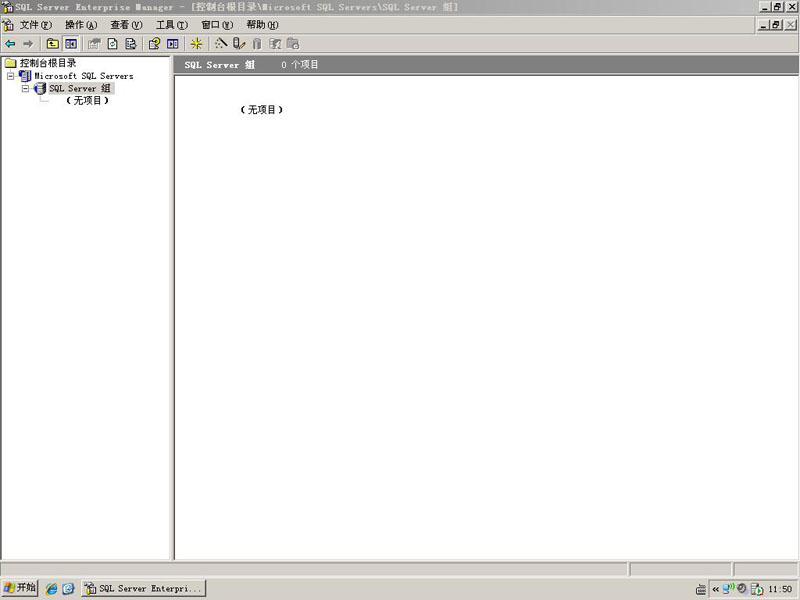800x600 pixels.
Task: Open the 工具(T) menu
Action: pos(171,25)
